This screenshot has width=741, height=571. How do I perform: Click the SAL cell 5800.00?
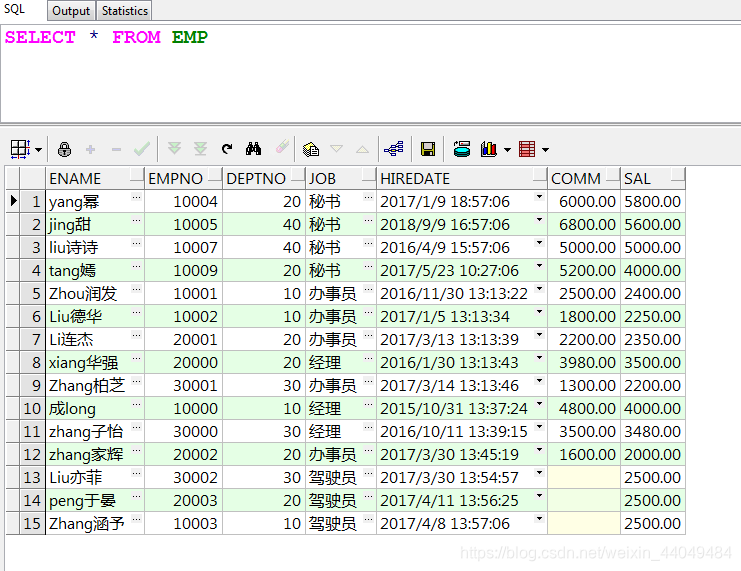tap(653, 201)
